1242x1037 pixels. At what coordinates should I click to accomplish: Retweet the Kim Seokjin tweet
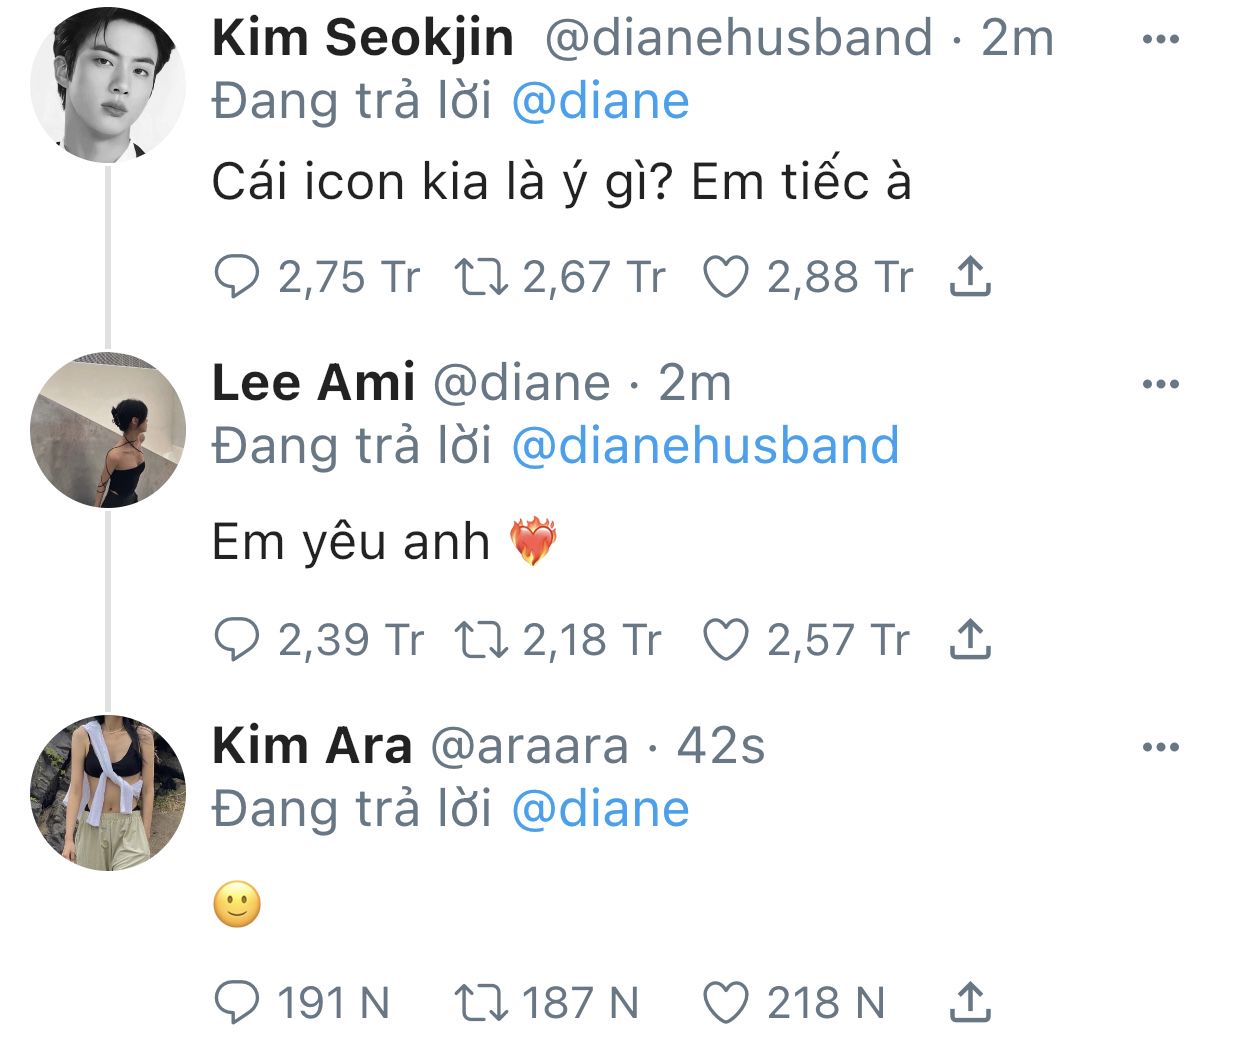482,277
